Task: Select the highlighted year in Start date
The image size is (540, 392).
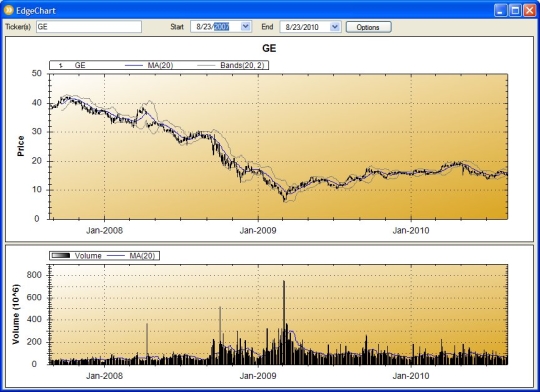Action: point(221,27)
